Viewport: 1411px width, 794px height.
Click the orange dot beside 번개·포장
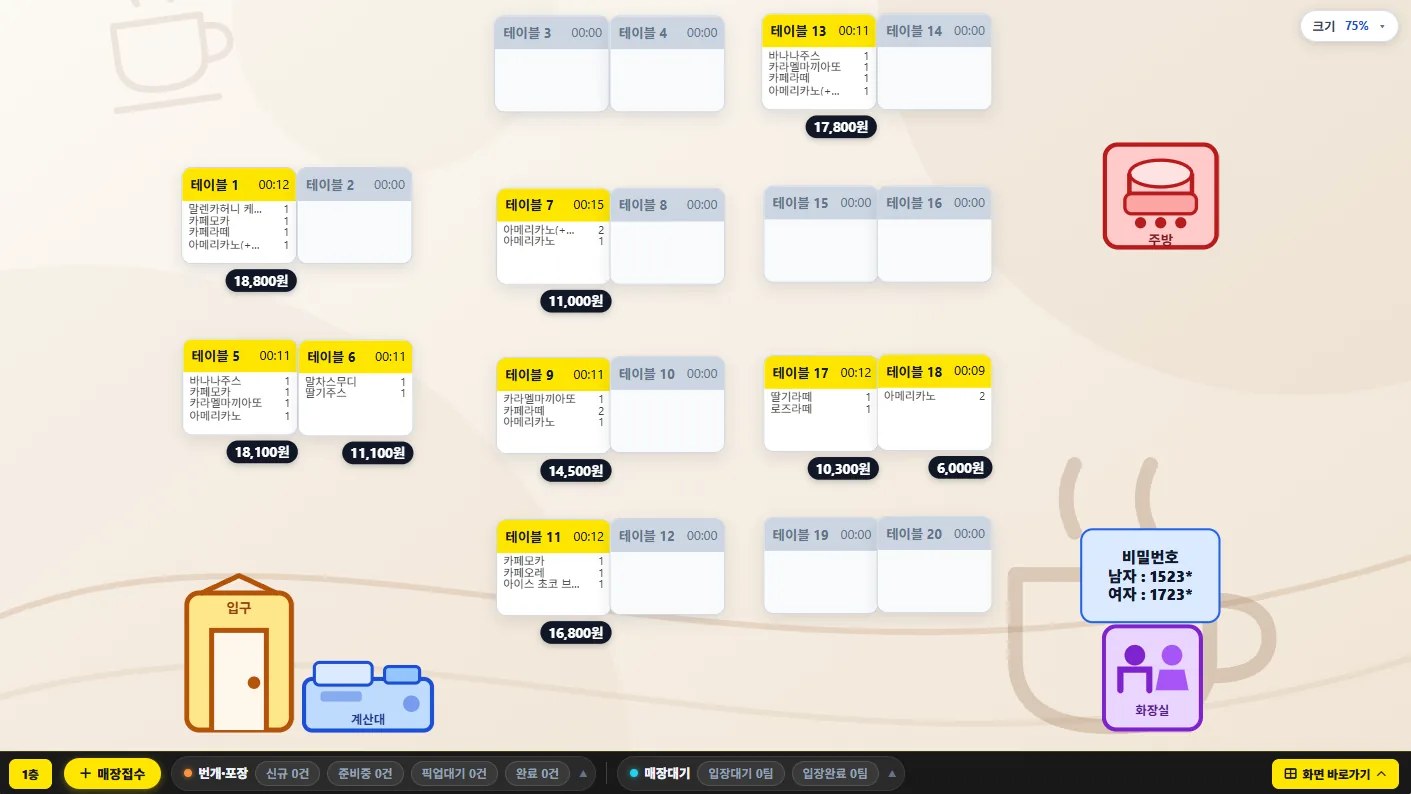tap(188, 773)
